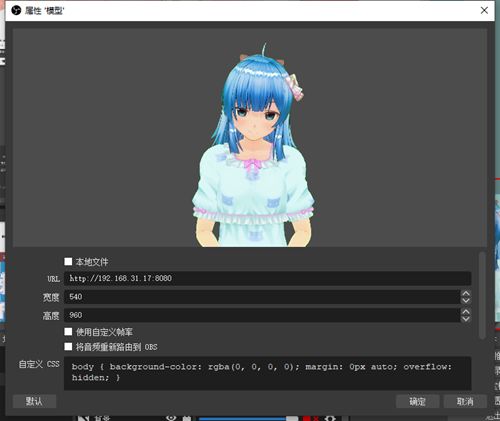
Task: Click the 宽度 field showing 540
Action: (x=262, y=297)
